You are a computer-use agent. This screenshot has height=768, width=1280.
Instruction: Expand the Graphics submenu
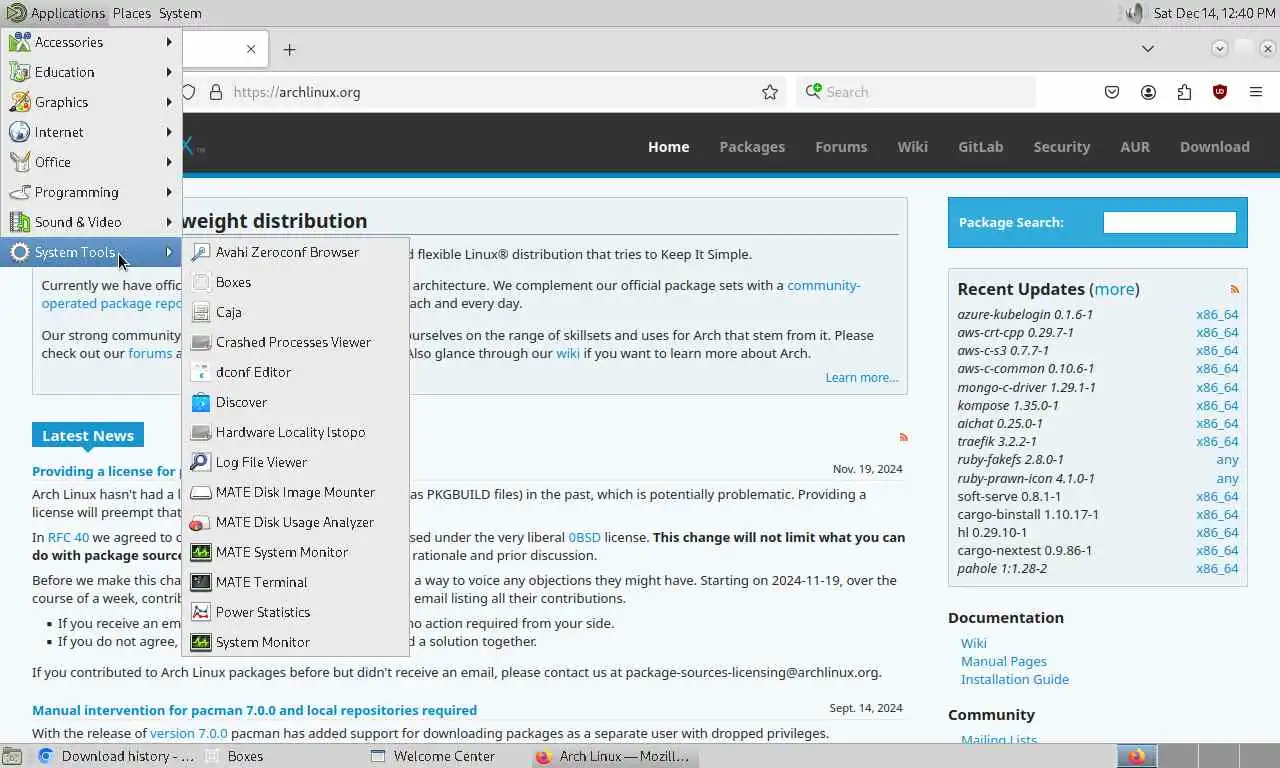point(91,102)
